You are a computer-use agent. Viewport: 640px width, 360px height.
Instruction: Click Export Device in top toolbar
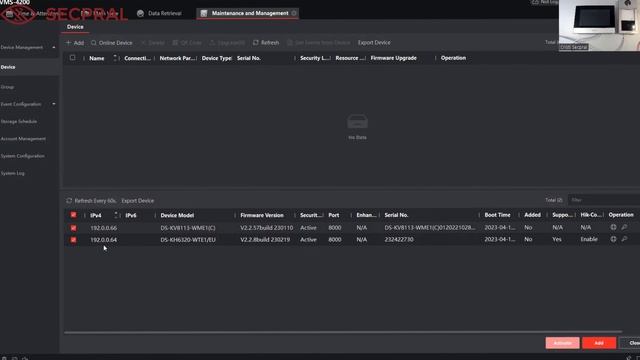click(x=374, y=42)
